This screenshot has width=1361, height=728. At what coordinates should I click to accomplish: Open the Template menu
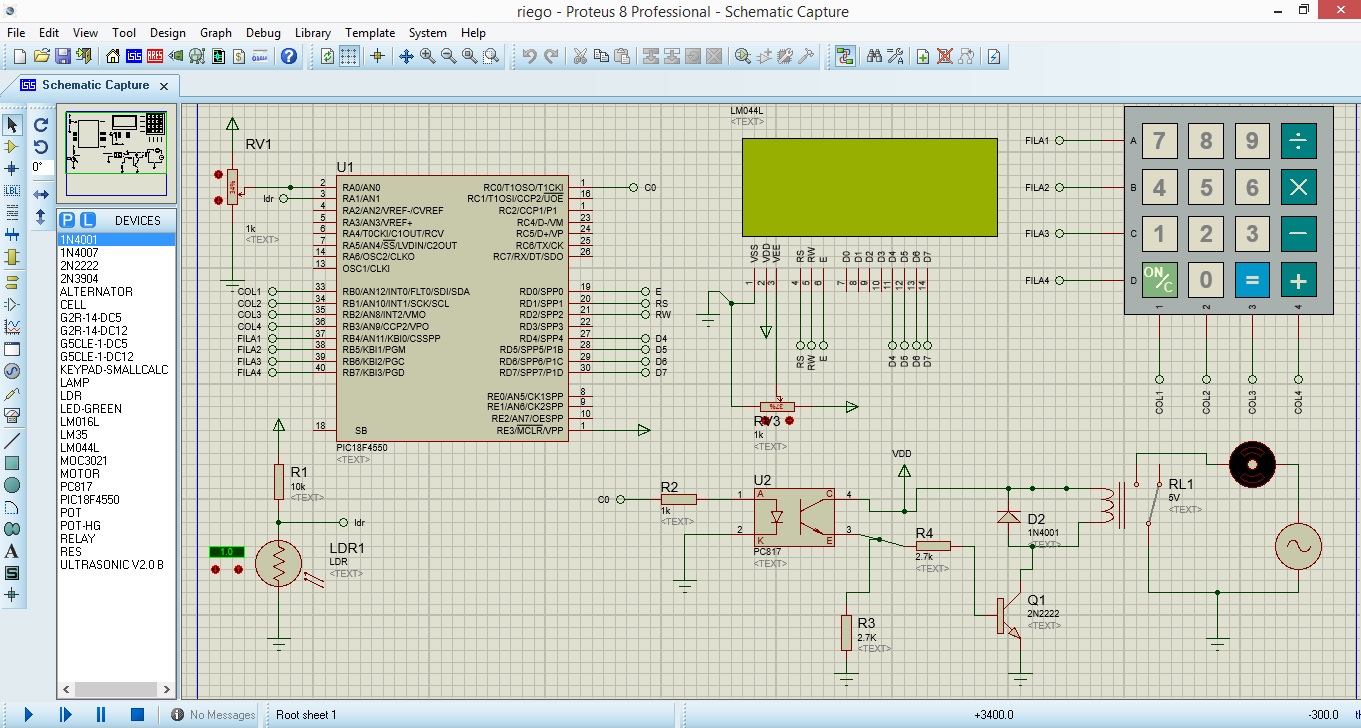pos(370,32)
